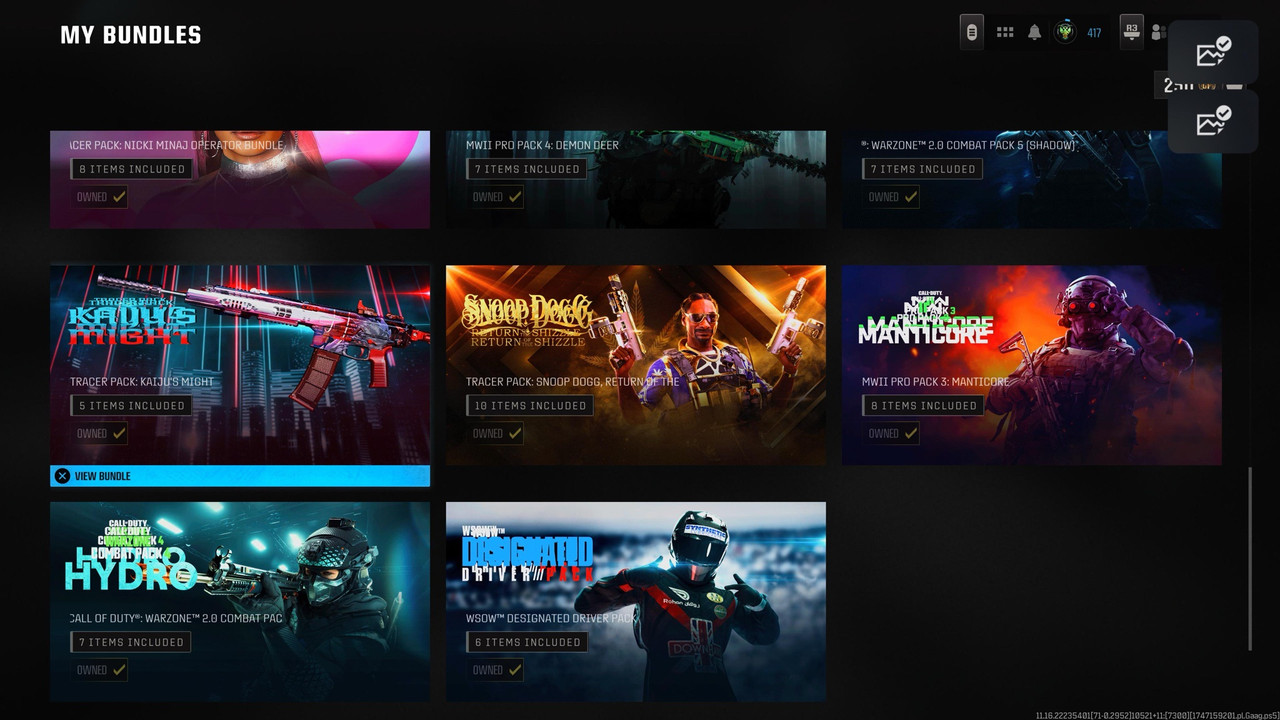Open the grid apps menu icon
This screenshot has height=720, width=1280.
(x=1005, y=33)
